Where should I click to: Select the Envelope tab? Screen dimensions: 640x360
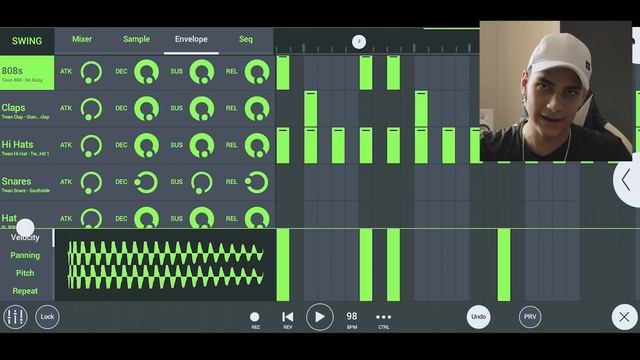coord(191,40)
